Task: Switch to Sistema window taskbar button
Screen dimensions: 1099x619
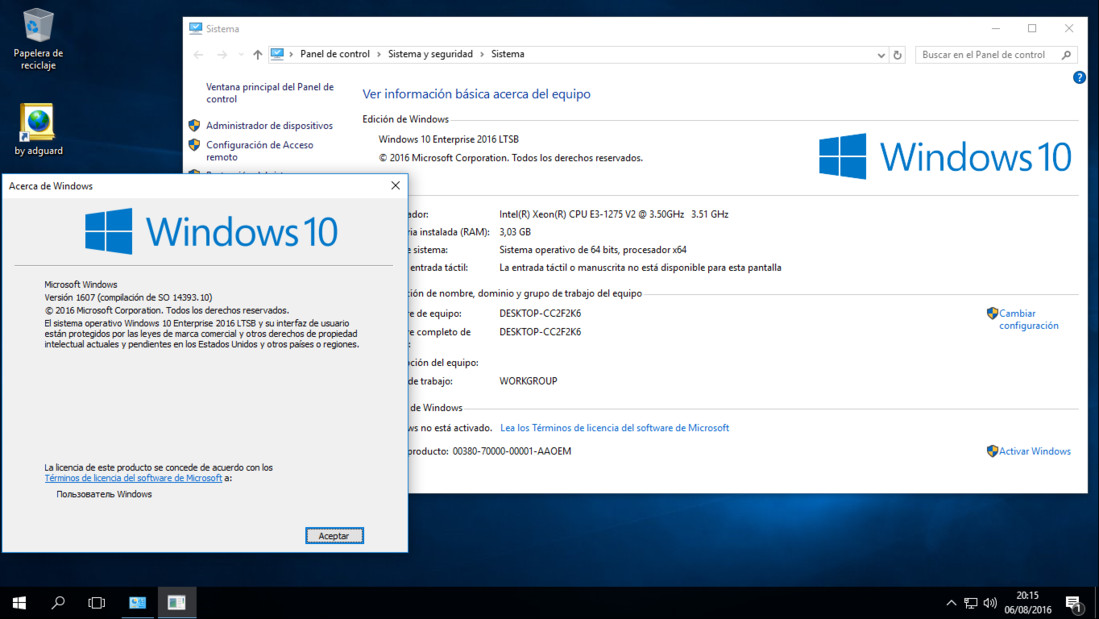Action: (137, 603)
